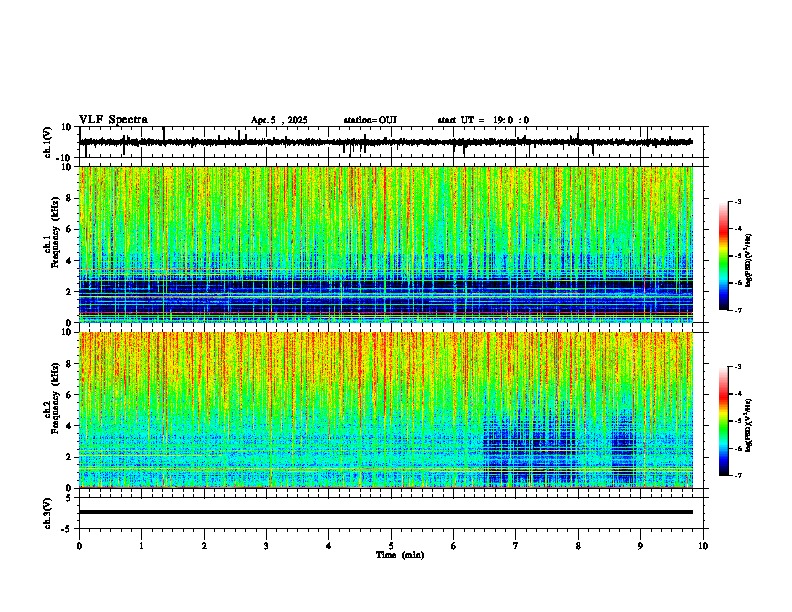This screenshot has height=612, width=792.
Task: Click the dark blue quiet patch near minute 7 in ch.2
Action: [529, 447]
